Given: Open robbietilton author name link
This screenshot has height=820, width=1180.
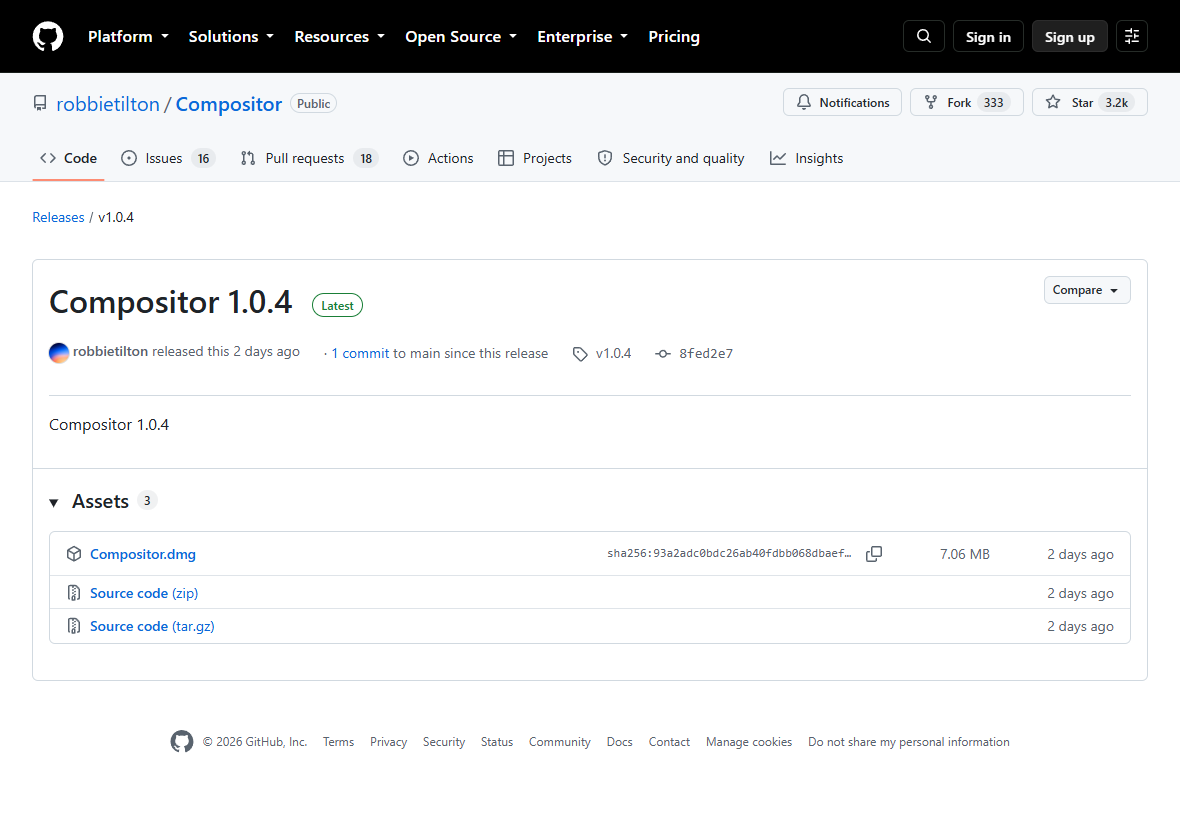Looking at the screenshot, I should click(x=111, y=351).
